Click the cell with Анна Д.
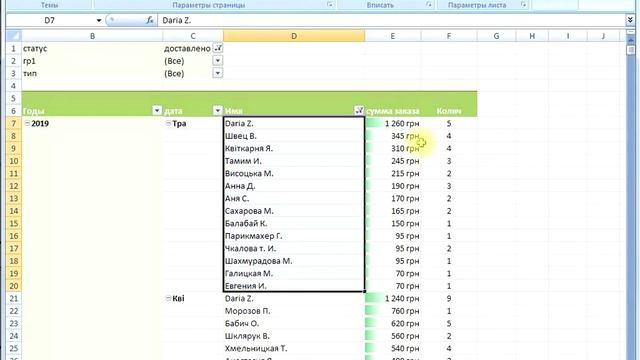The width and height of the screenshot is (640, 360). (x=294, y=186)
